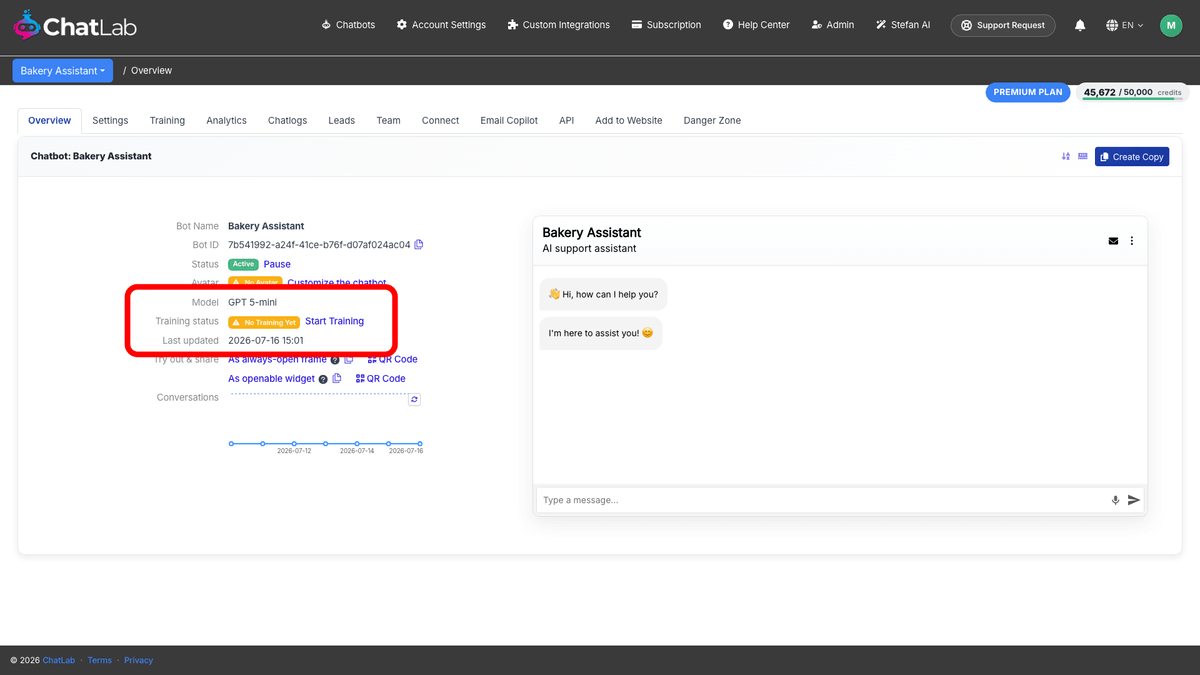Open the Terms footer link
This screenshot has height=675, width=1200.
click(x=100, y=660)
